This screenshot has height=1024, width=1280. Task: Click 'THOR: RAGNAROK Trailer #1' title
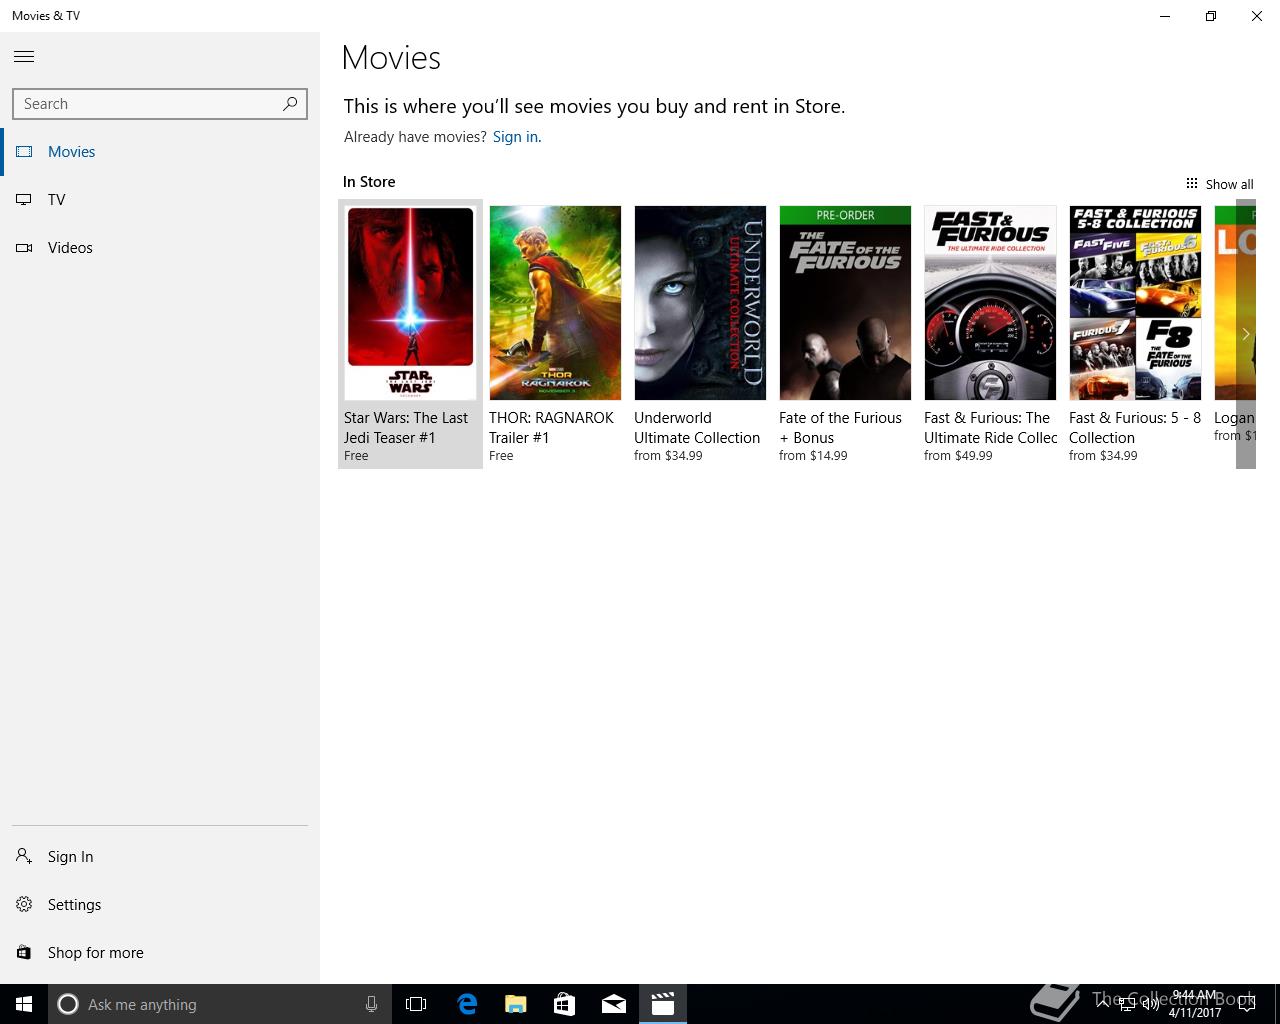coord(551,428)
